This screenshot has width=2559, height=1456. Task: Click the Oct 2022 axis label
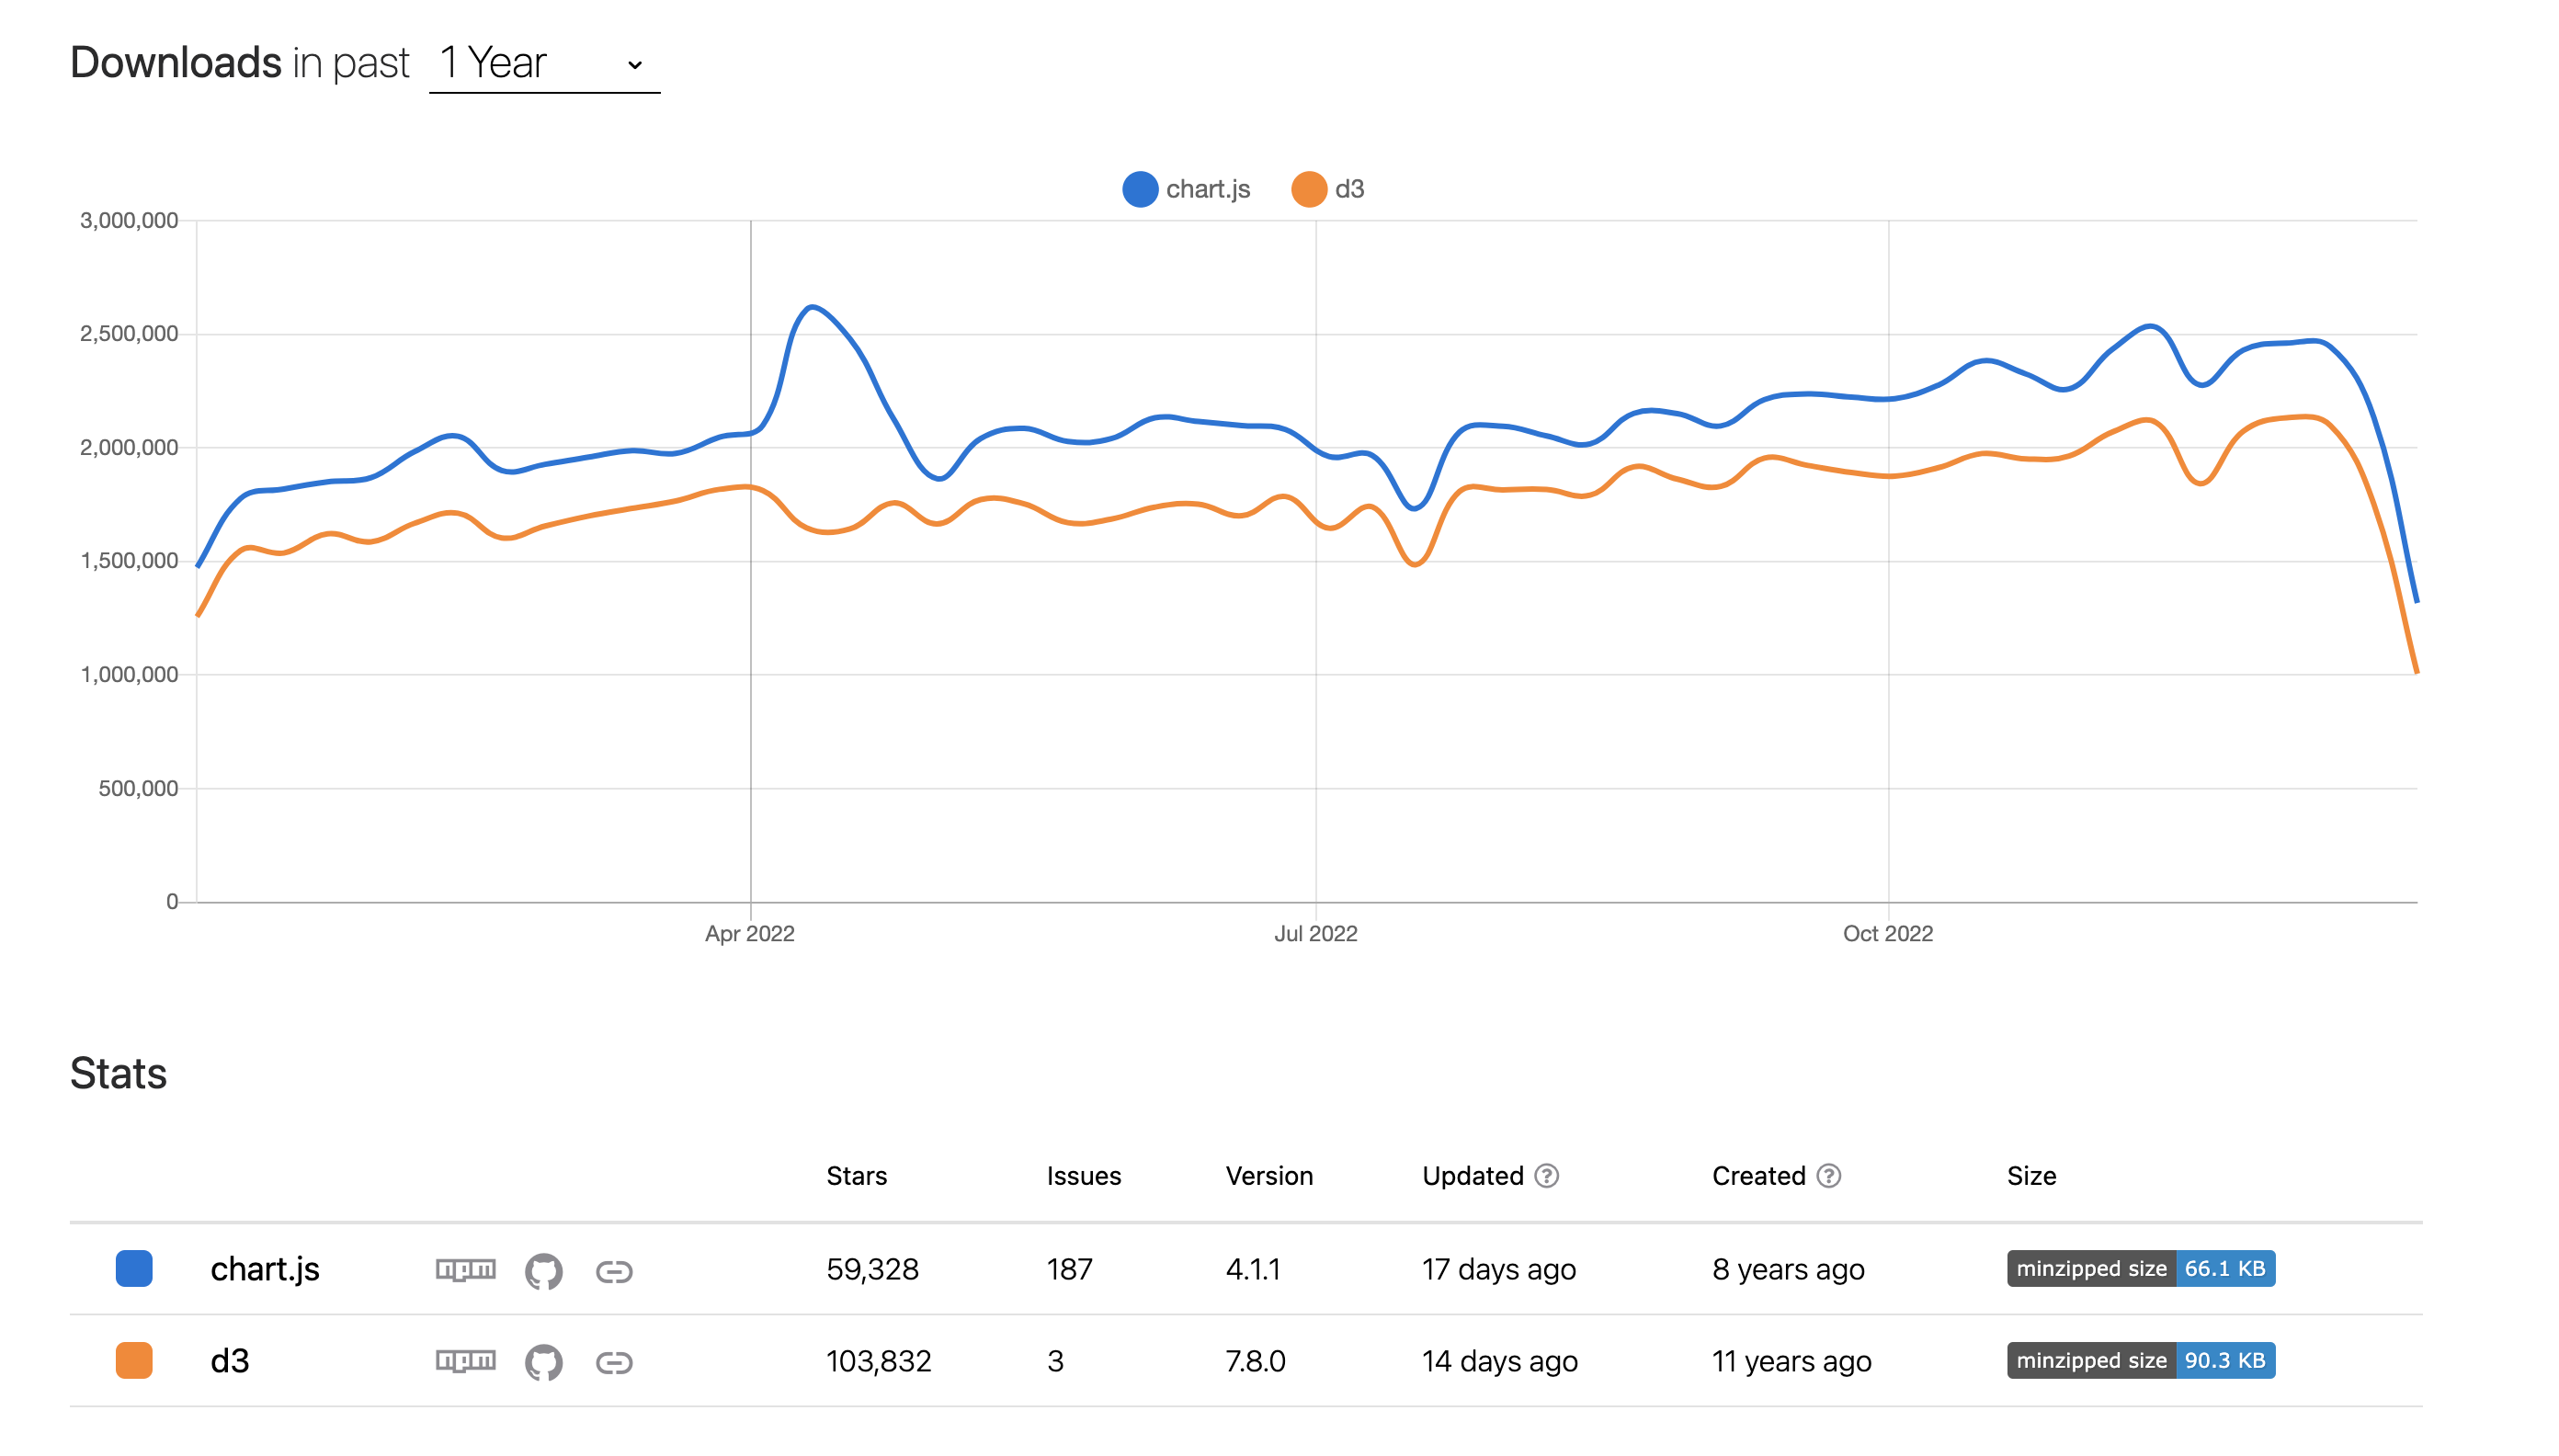coord(1888,934)
